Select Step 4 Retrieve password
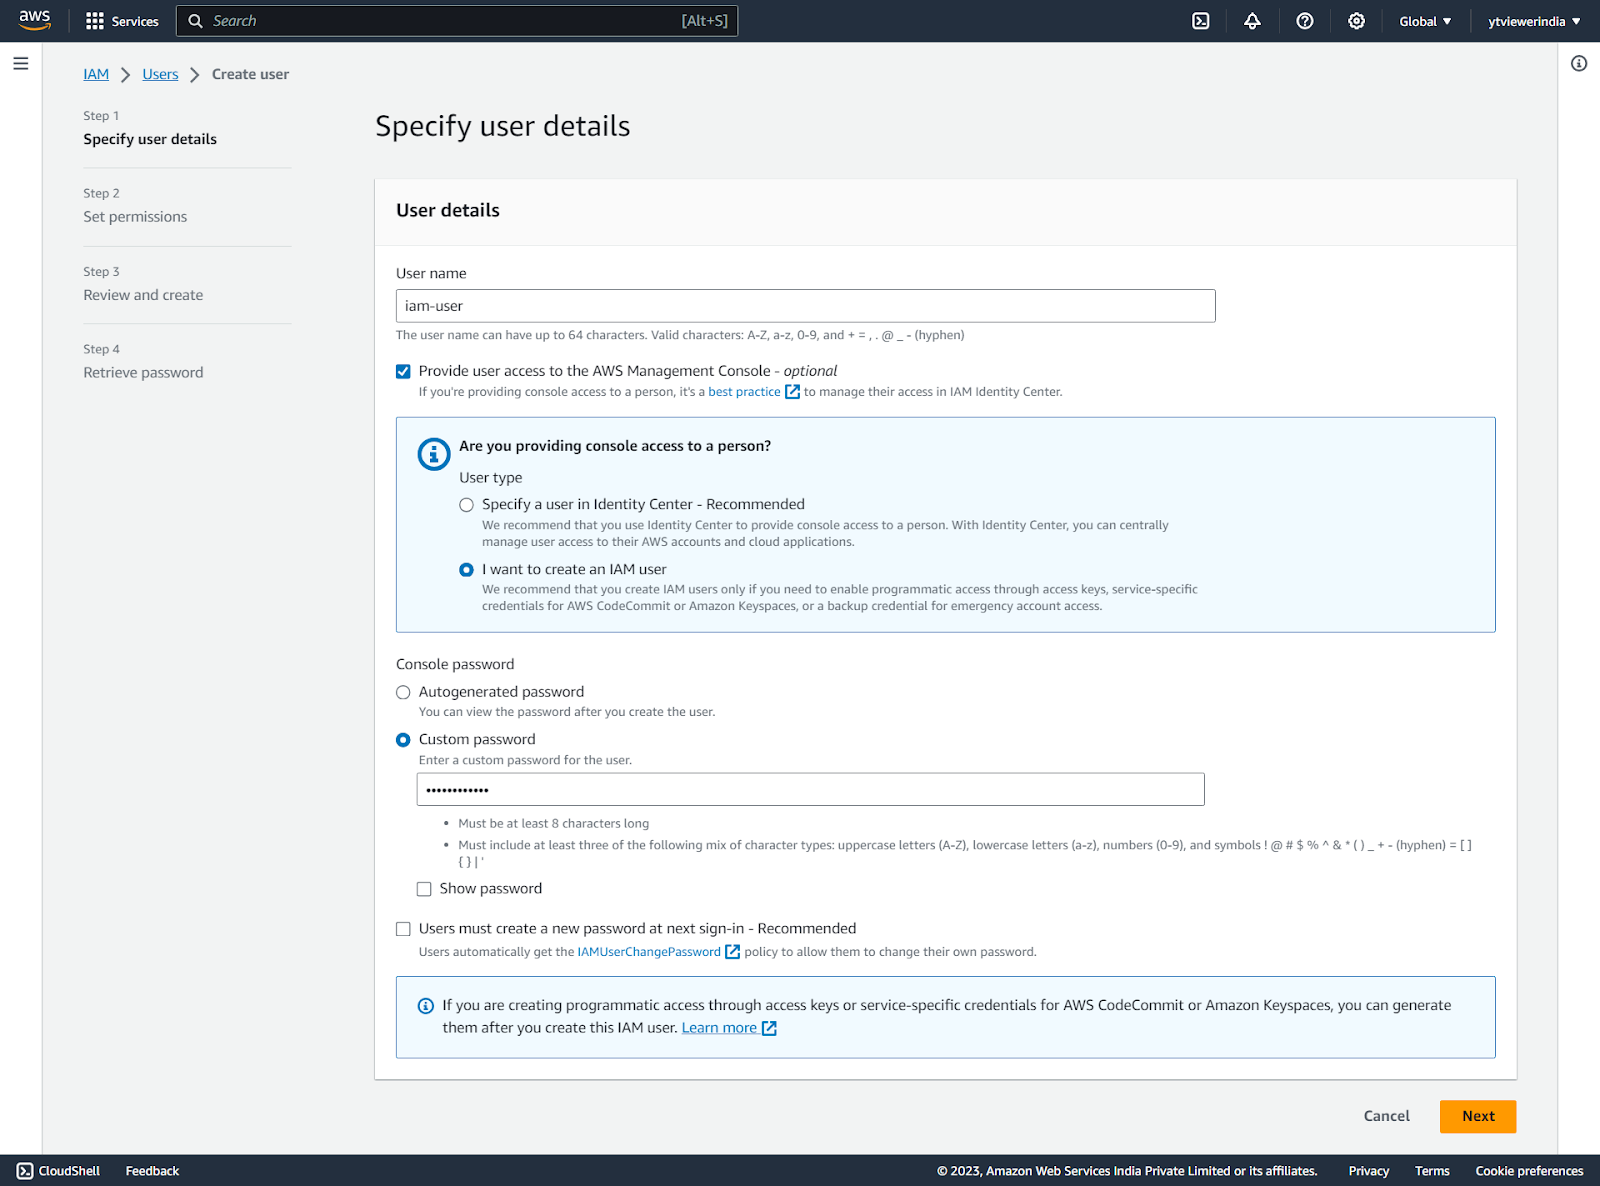1600x1186 pixels. point(143,373)
